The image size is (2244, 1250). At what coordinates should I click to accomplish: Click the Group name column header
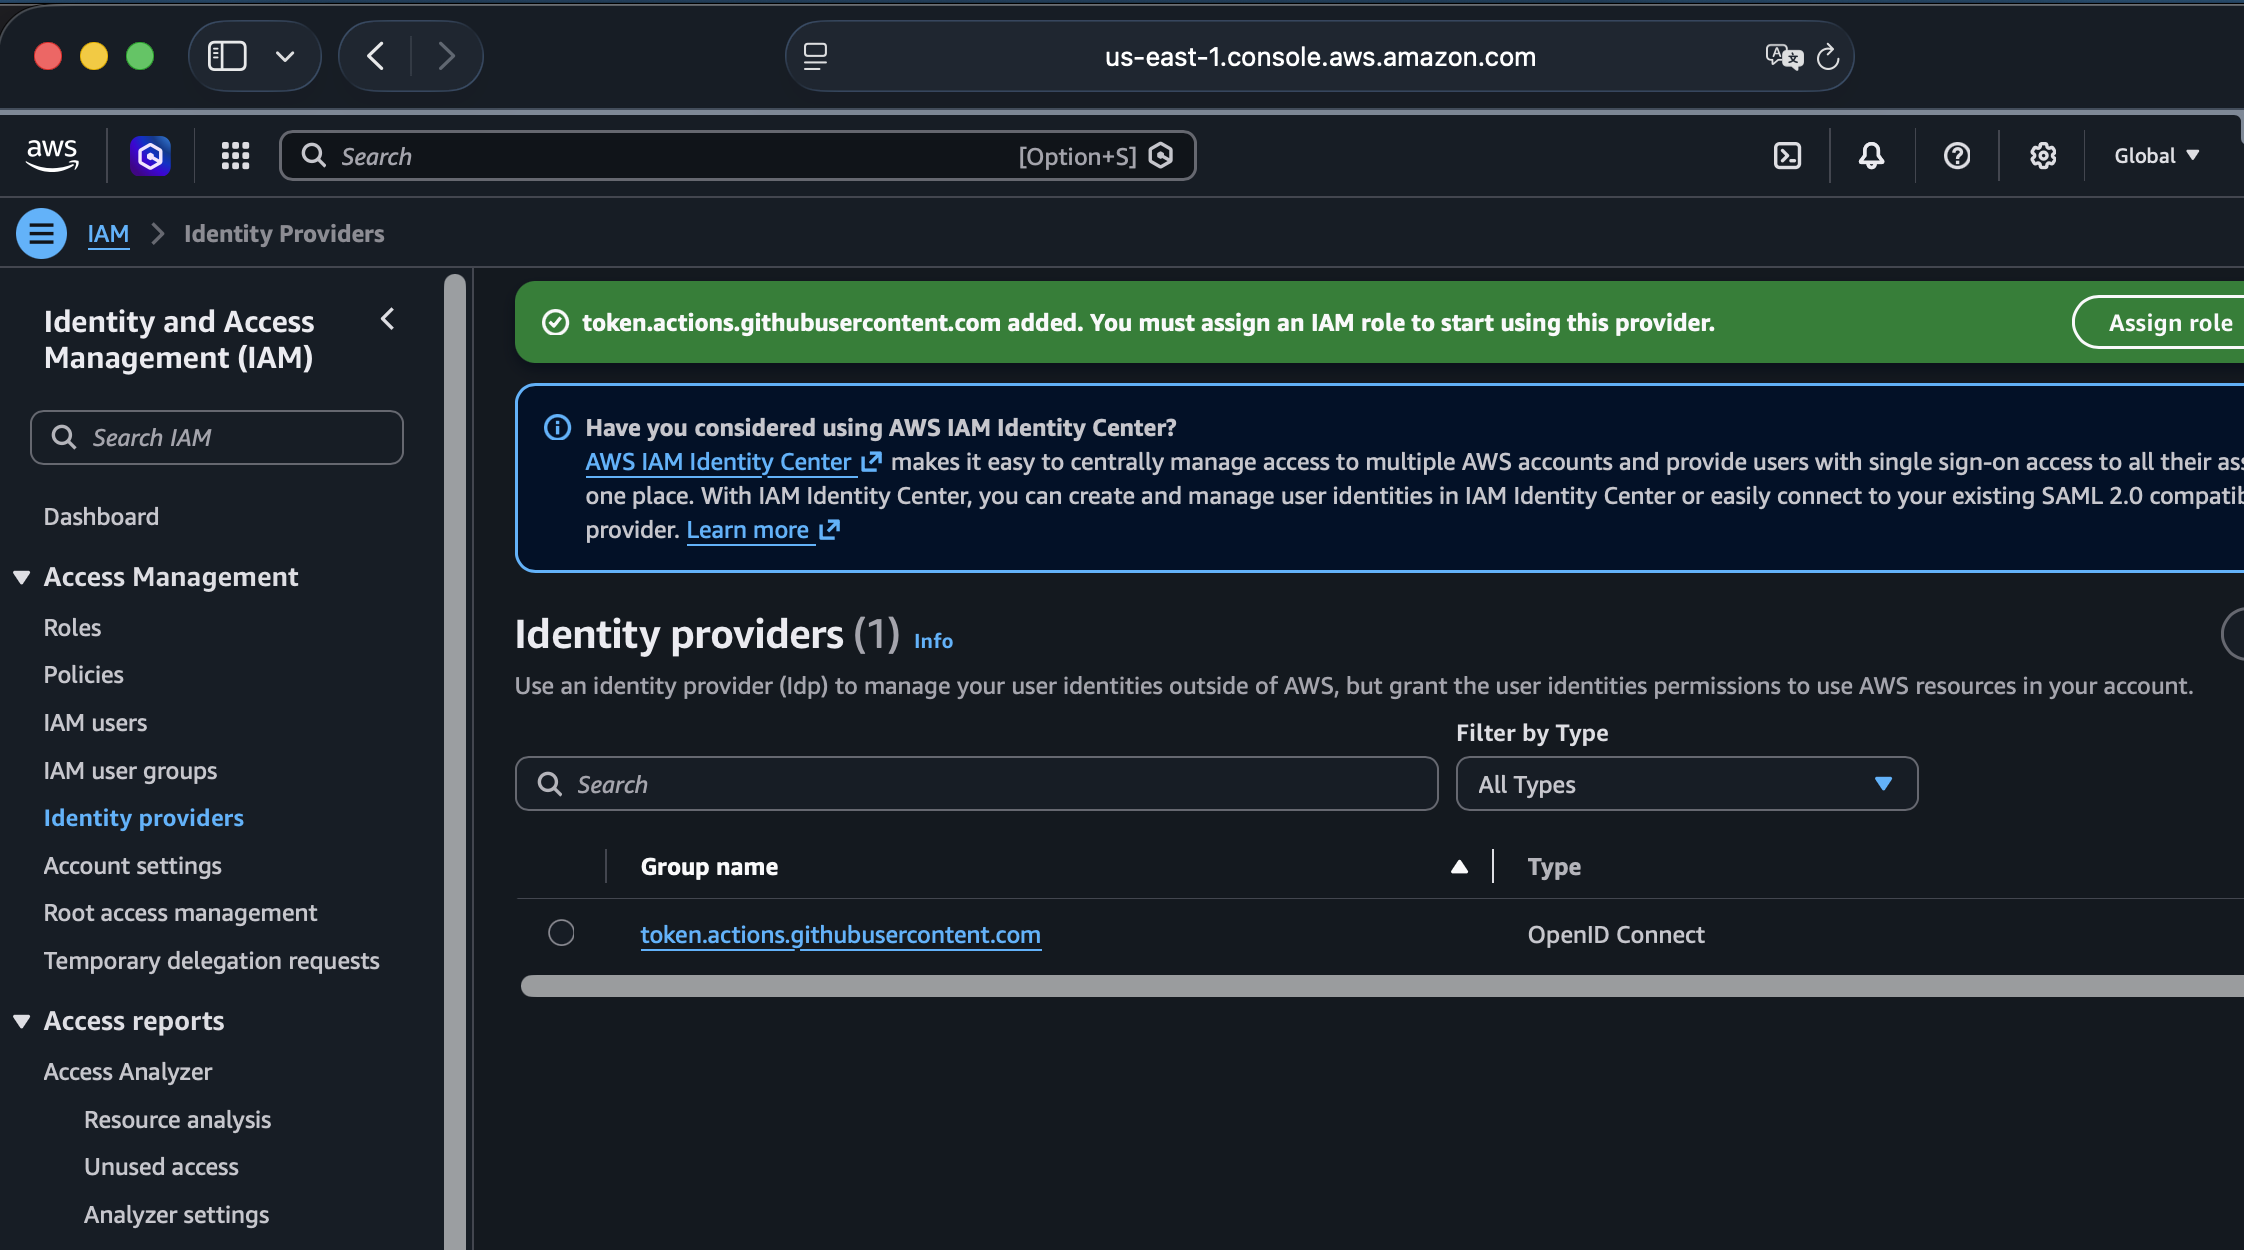(x=709, y=867)
